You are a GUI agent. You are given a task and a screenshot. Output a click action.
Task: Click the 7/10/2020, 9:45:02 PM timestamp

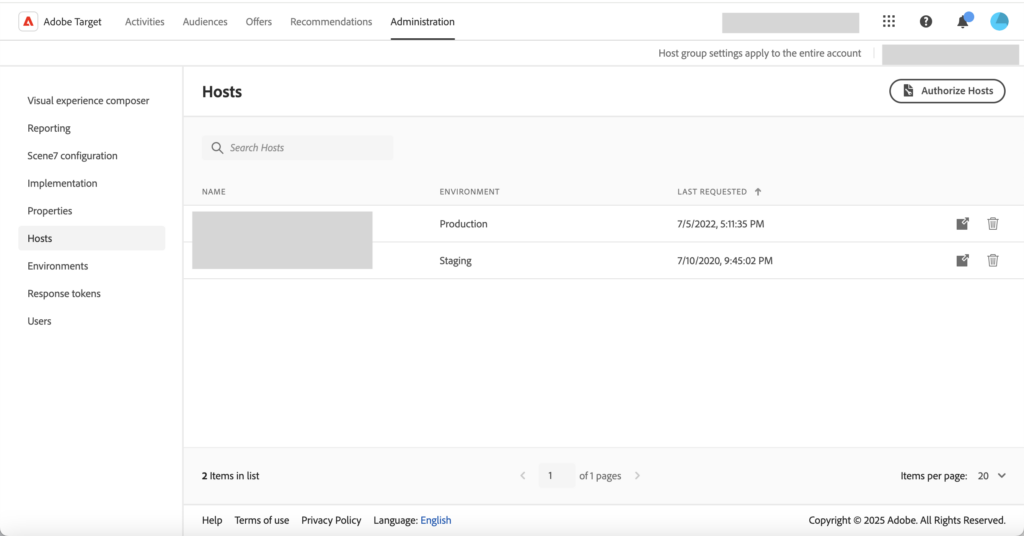point(725,260)
